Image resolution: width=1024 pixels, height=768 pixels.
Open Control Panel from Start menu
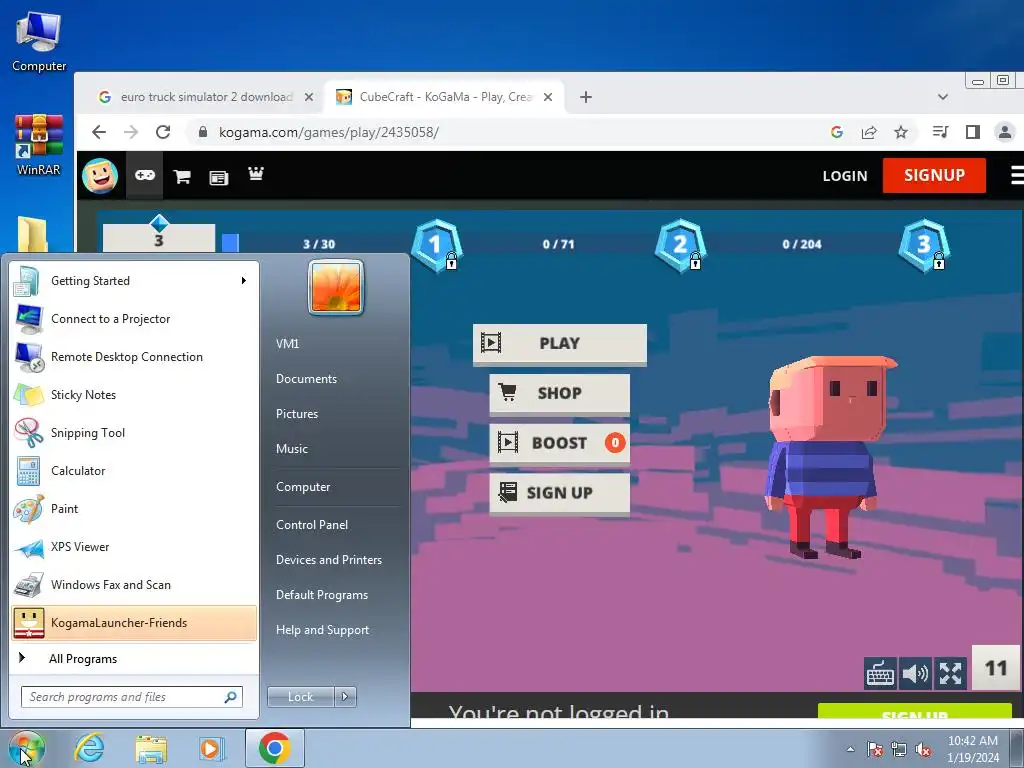point(312,525)
